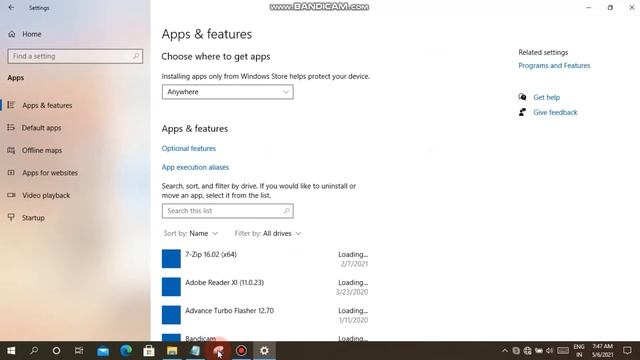Open the network icon in the tray
640x360 pixels.
pyautogui.click(x=527, y=351)
